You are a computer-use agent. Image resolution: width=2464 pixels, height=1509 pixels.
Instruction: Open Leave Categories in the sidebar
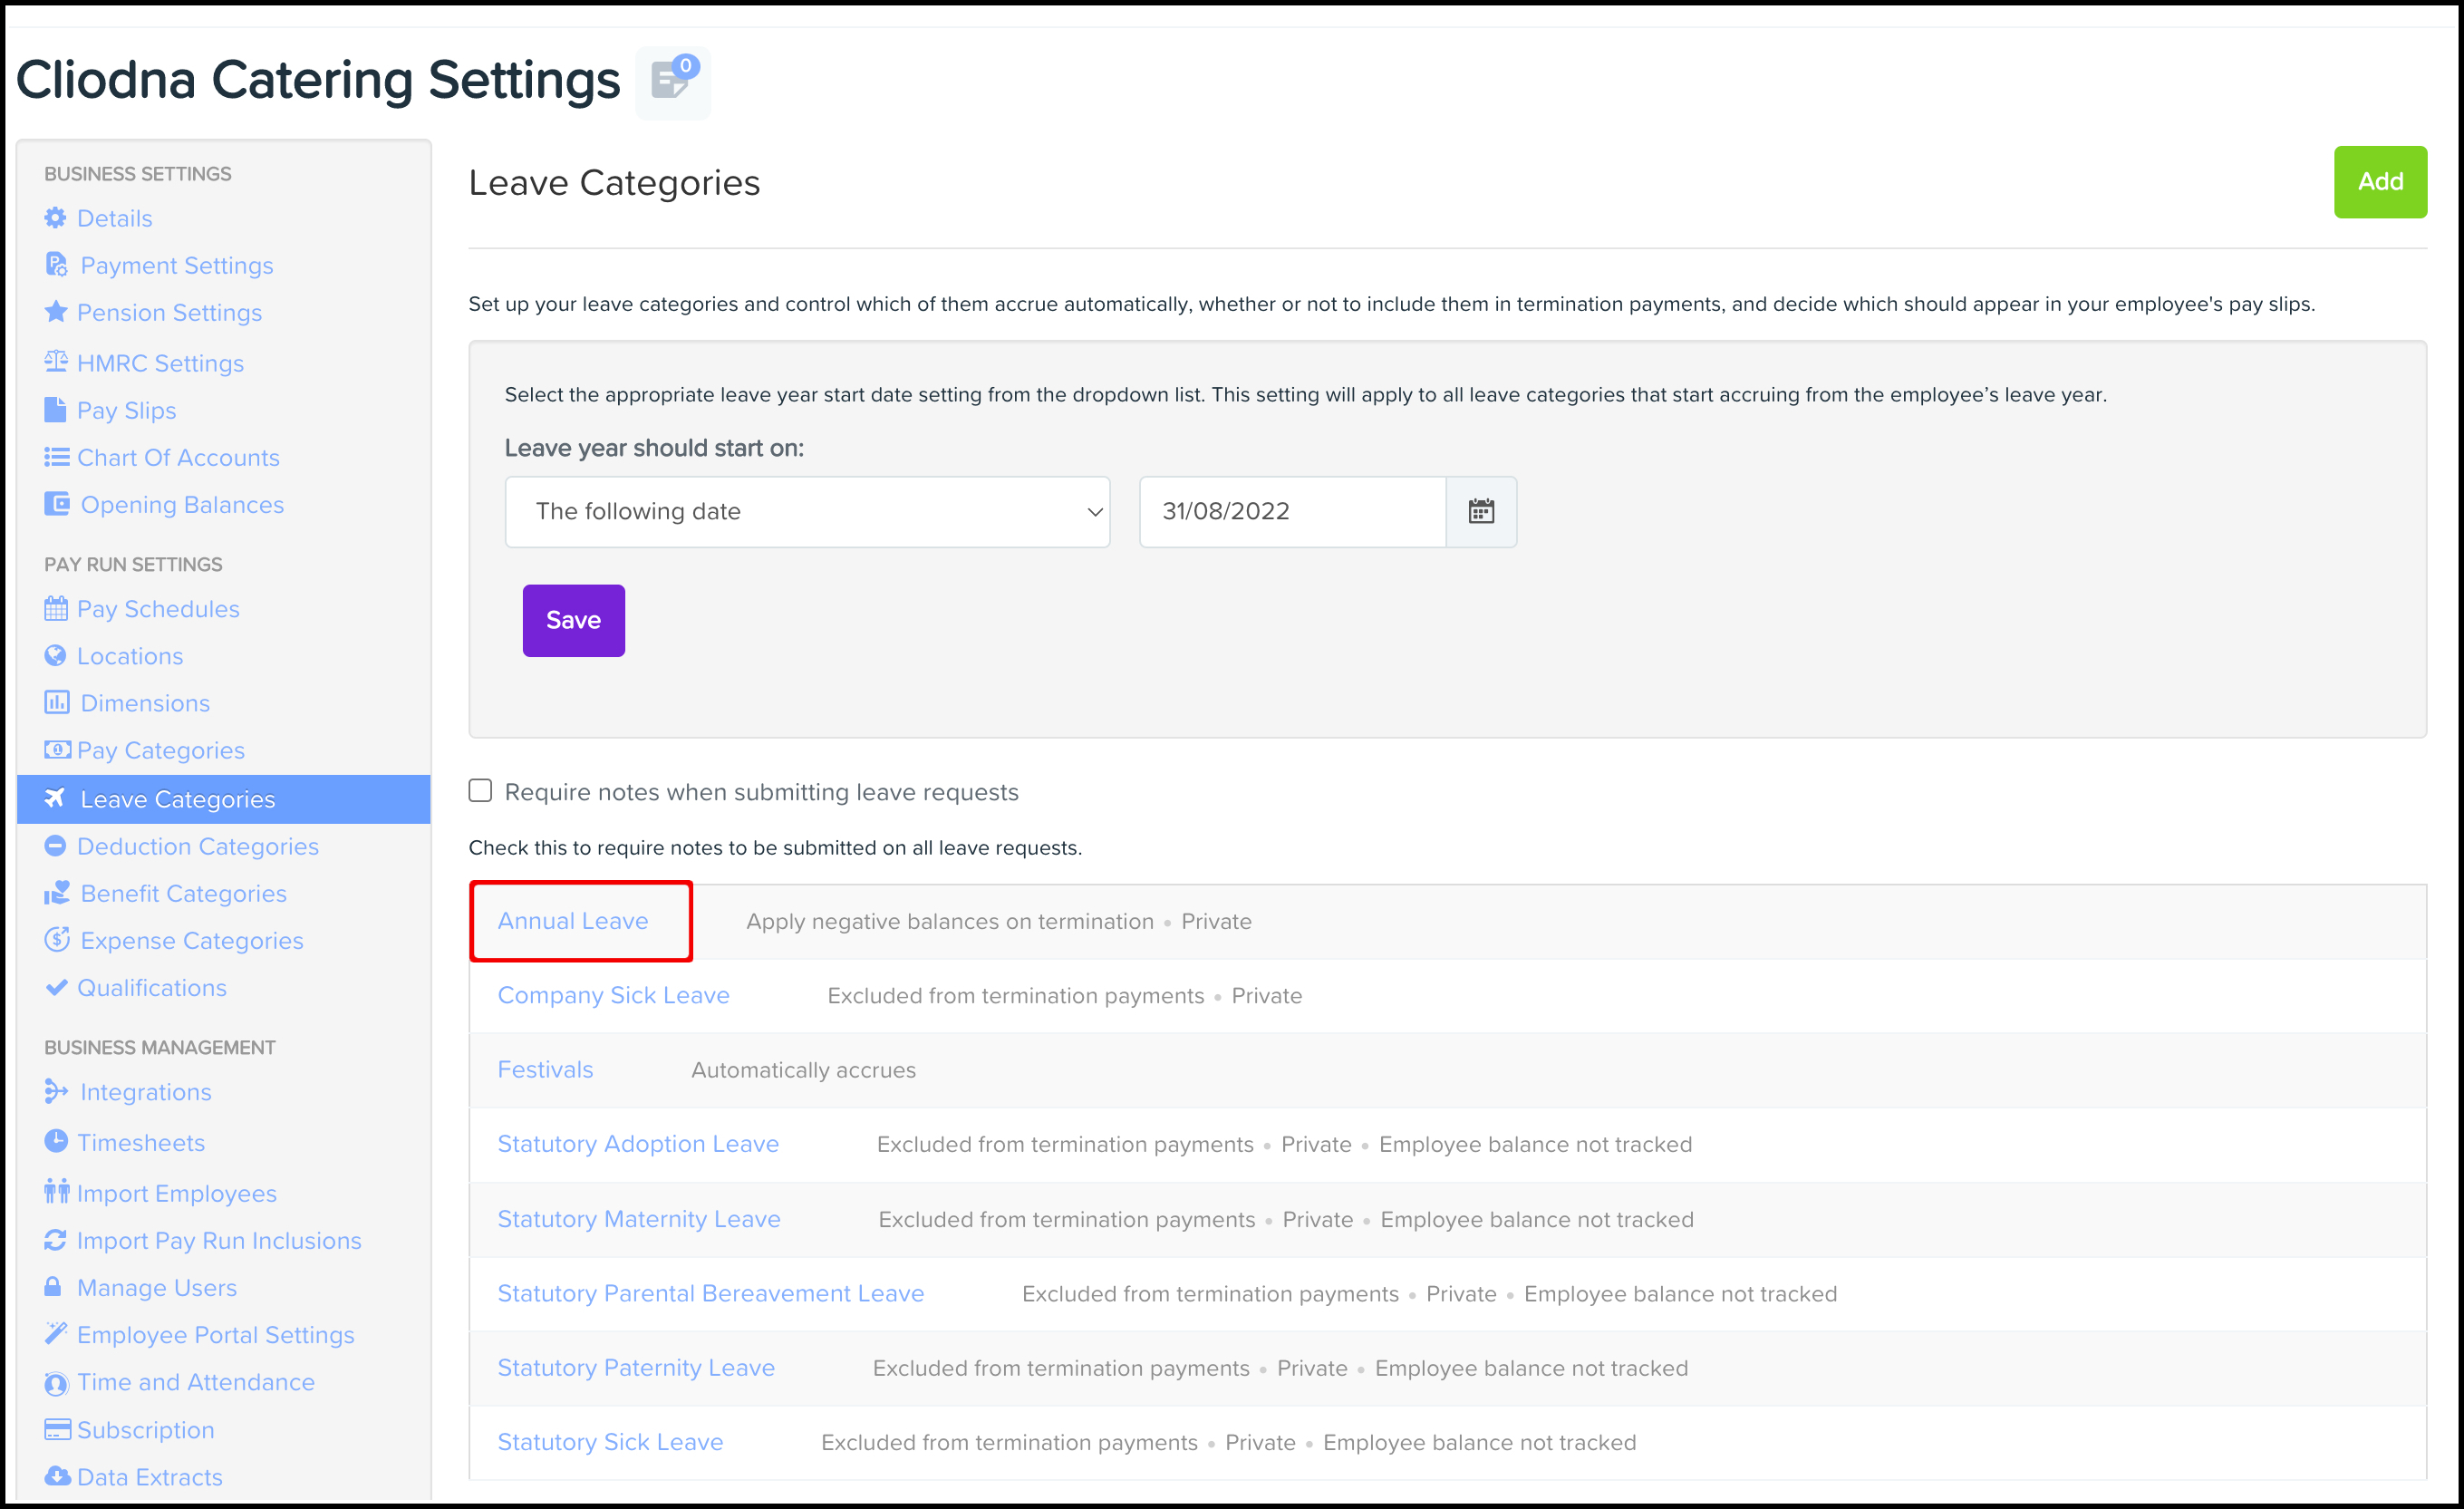coord(177,799)
